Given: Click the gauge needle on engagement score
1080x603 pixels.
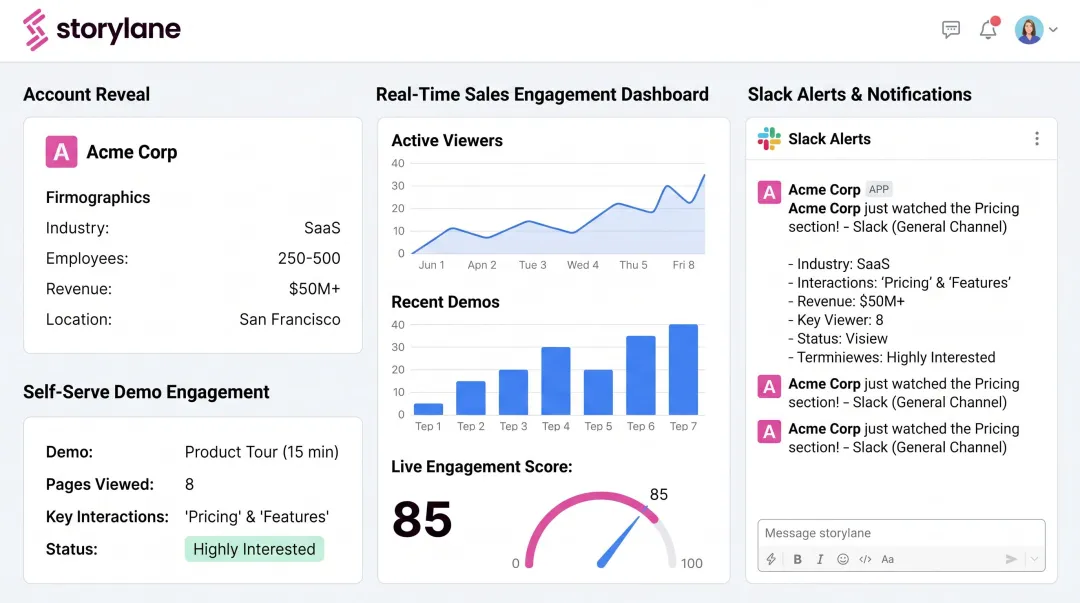Looking at the screenshot, I should tap(619, 542).
